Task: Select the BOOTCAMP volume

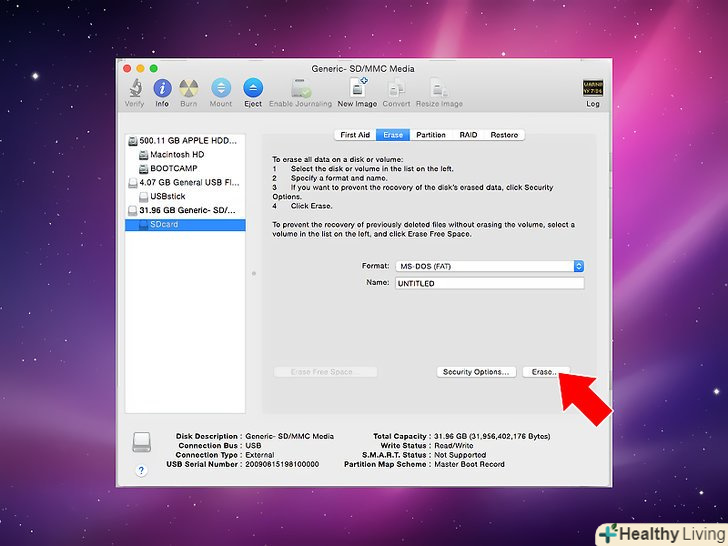Action: coord(185,169)
